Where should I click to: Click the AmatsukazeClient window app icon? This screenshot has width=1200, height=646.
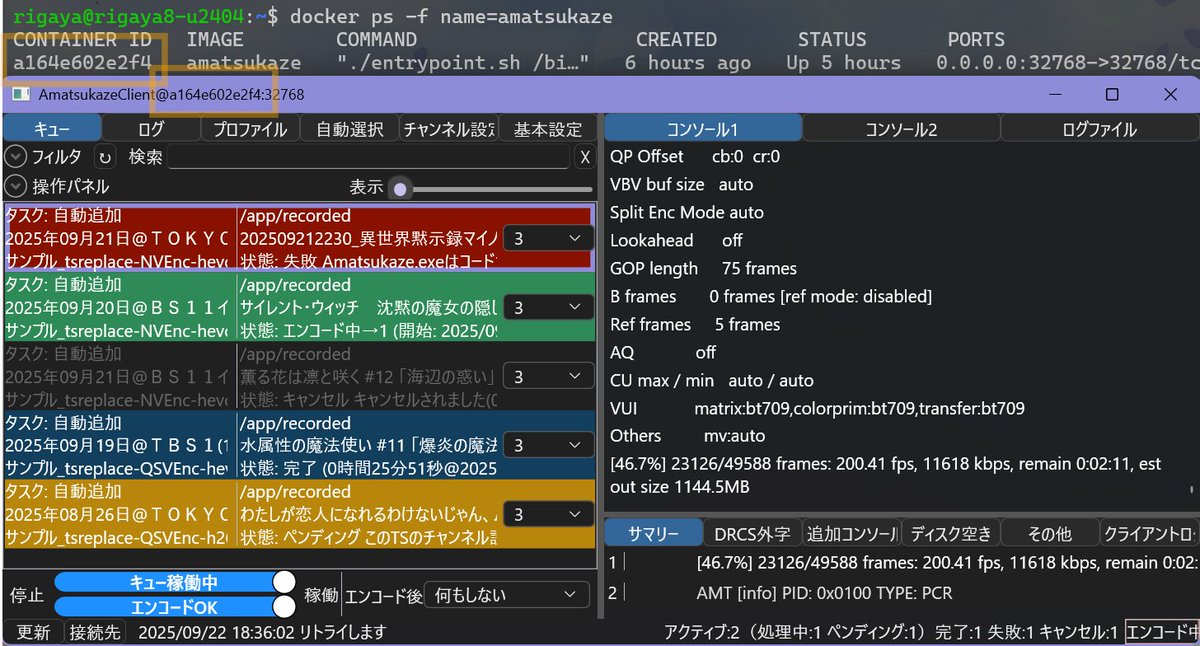click(19, 95)
